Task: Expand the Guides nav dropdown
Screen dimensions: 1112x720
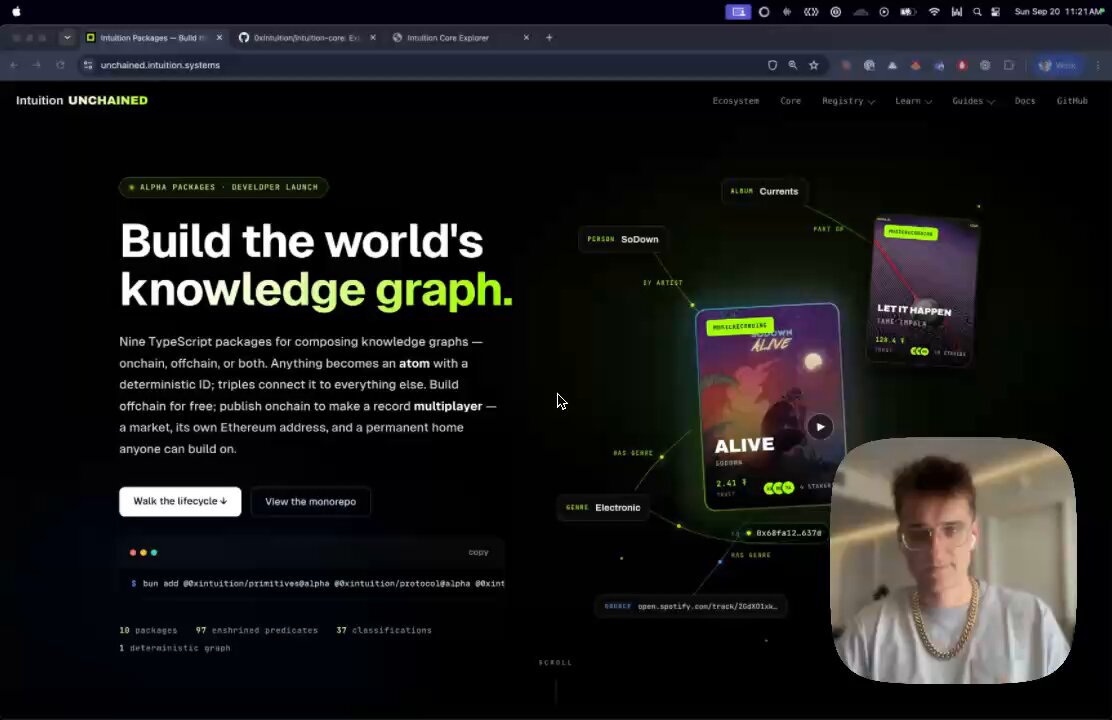Action: 973,101
